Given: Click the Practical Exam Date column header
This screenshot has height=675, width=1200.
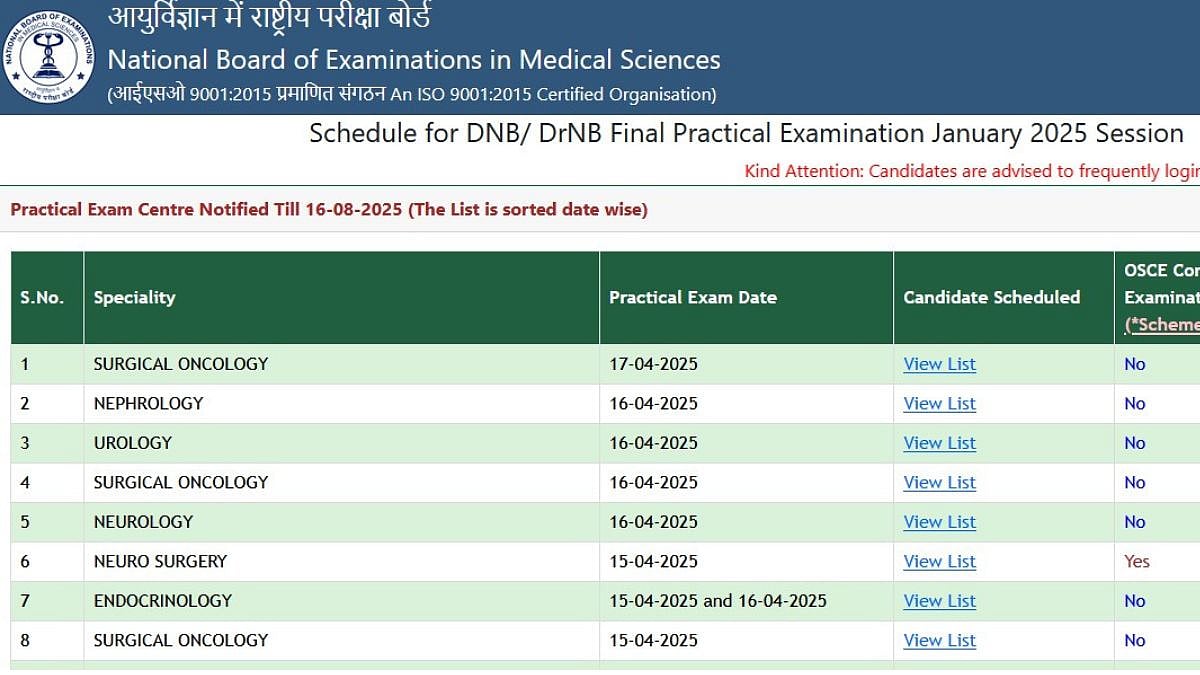Looking at the screenshot, I should click(692, 297).
